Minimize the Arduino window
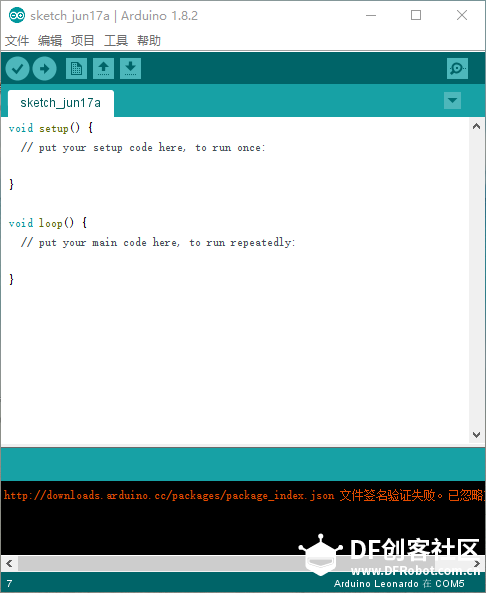 (x=371, y=16)
